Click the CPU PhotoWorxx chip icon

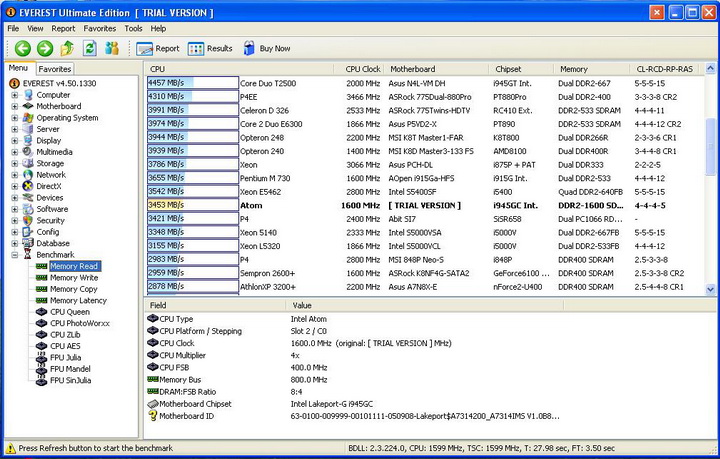pos(41,323)
